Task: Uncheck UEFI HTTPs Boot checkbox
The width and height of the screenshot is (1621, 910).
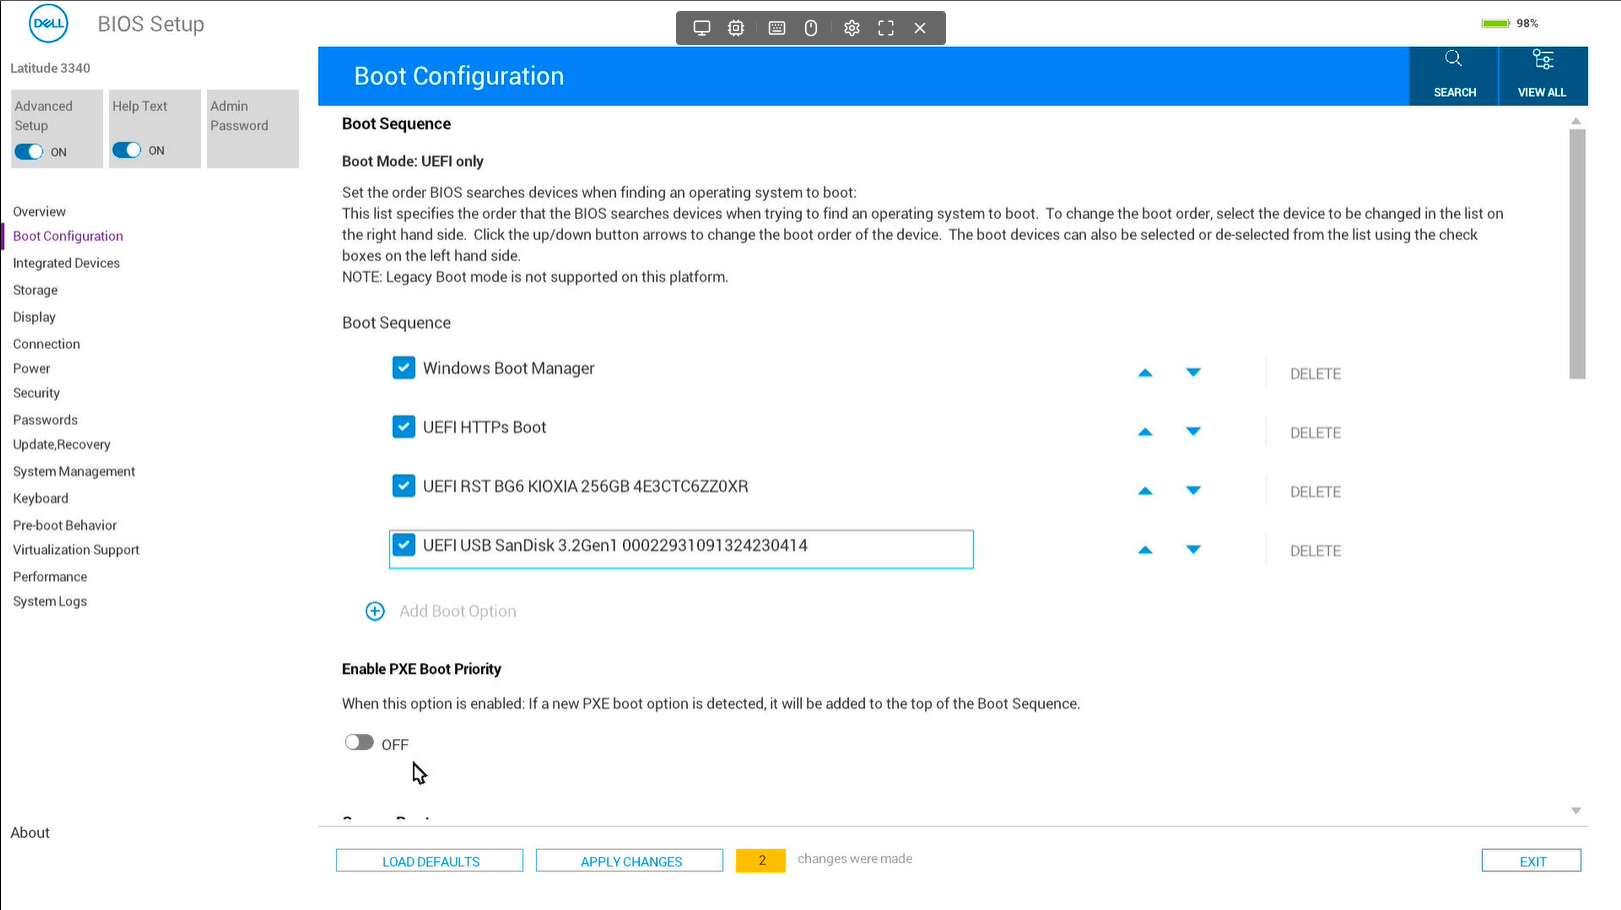Action: click(x=404, y=427)
